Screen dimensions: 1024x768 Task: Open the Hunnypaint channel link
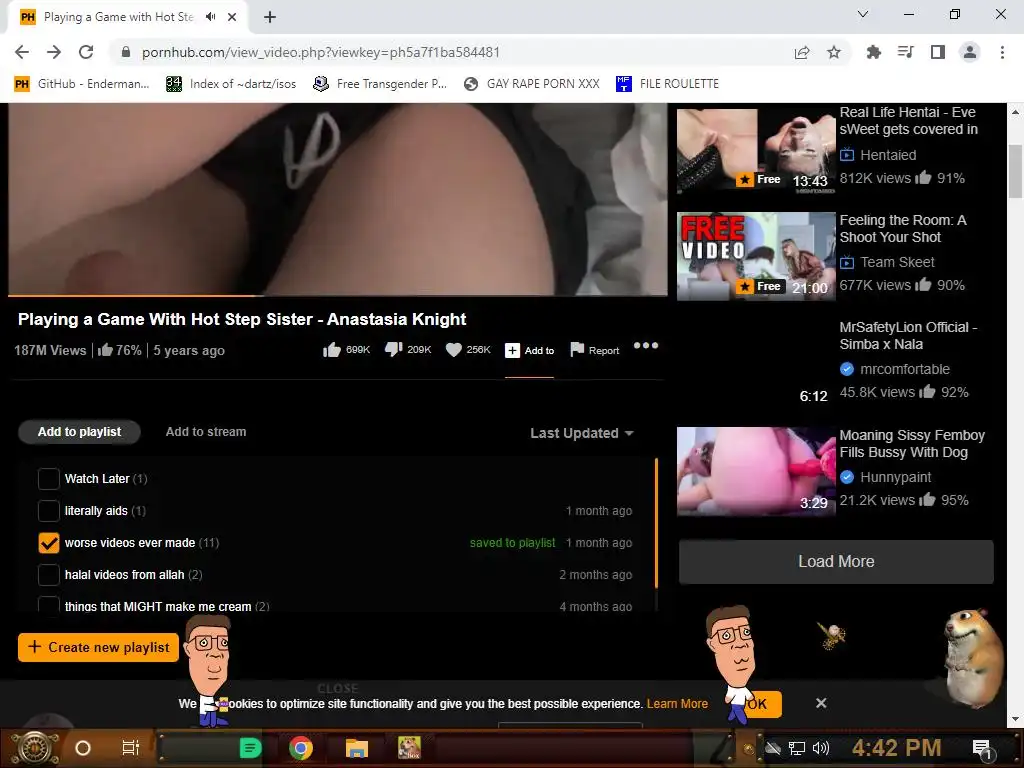[x=895, y=477]
